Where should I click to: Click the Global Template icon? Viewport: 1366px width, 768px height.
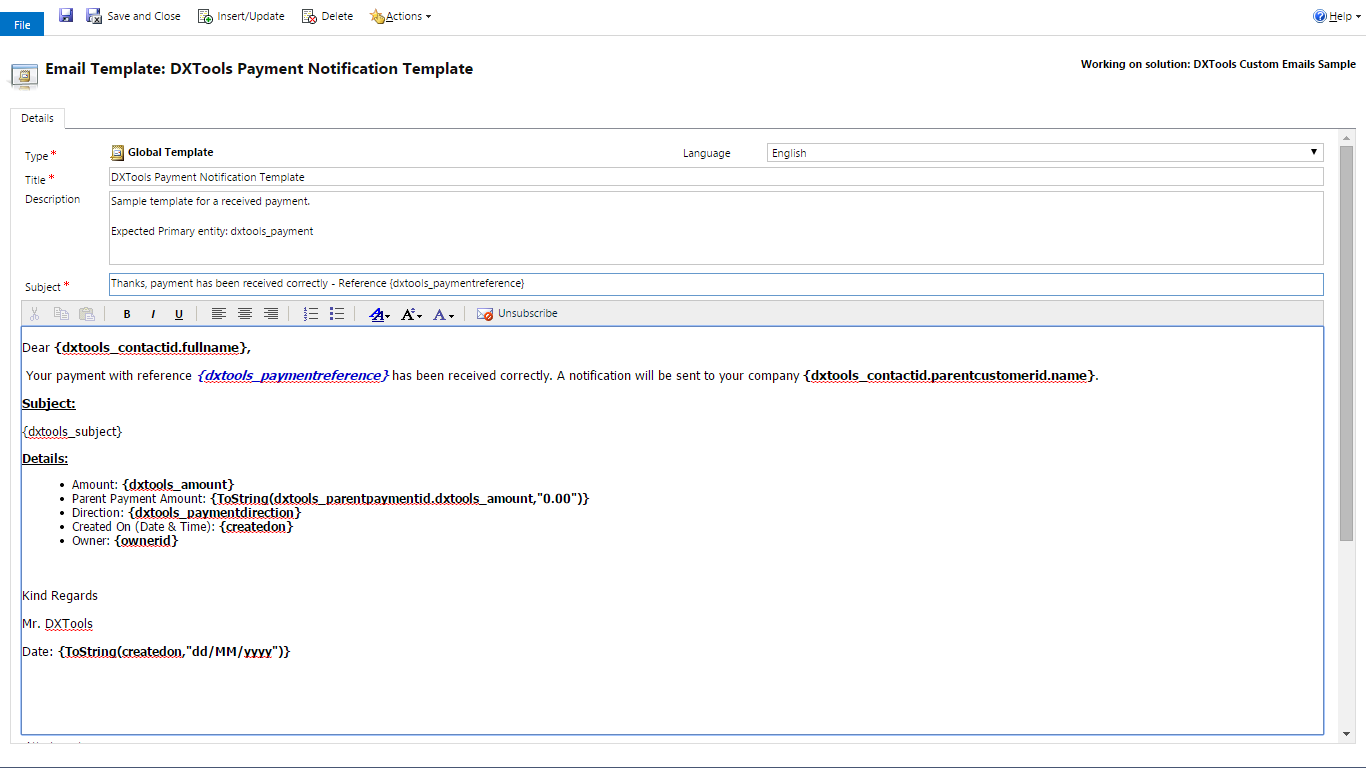pyautogui.click(x=118, y=153)
